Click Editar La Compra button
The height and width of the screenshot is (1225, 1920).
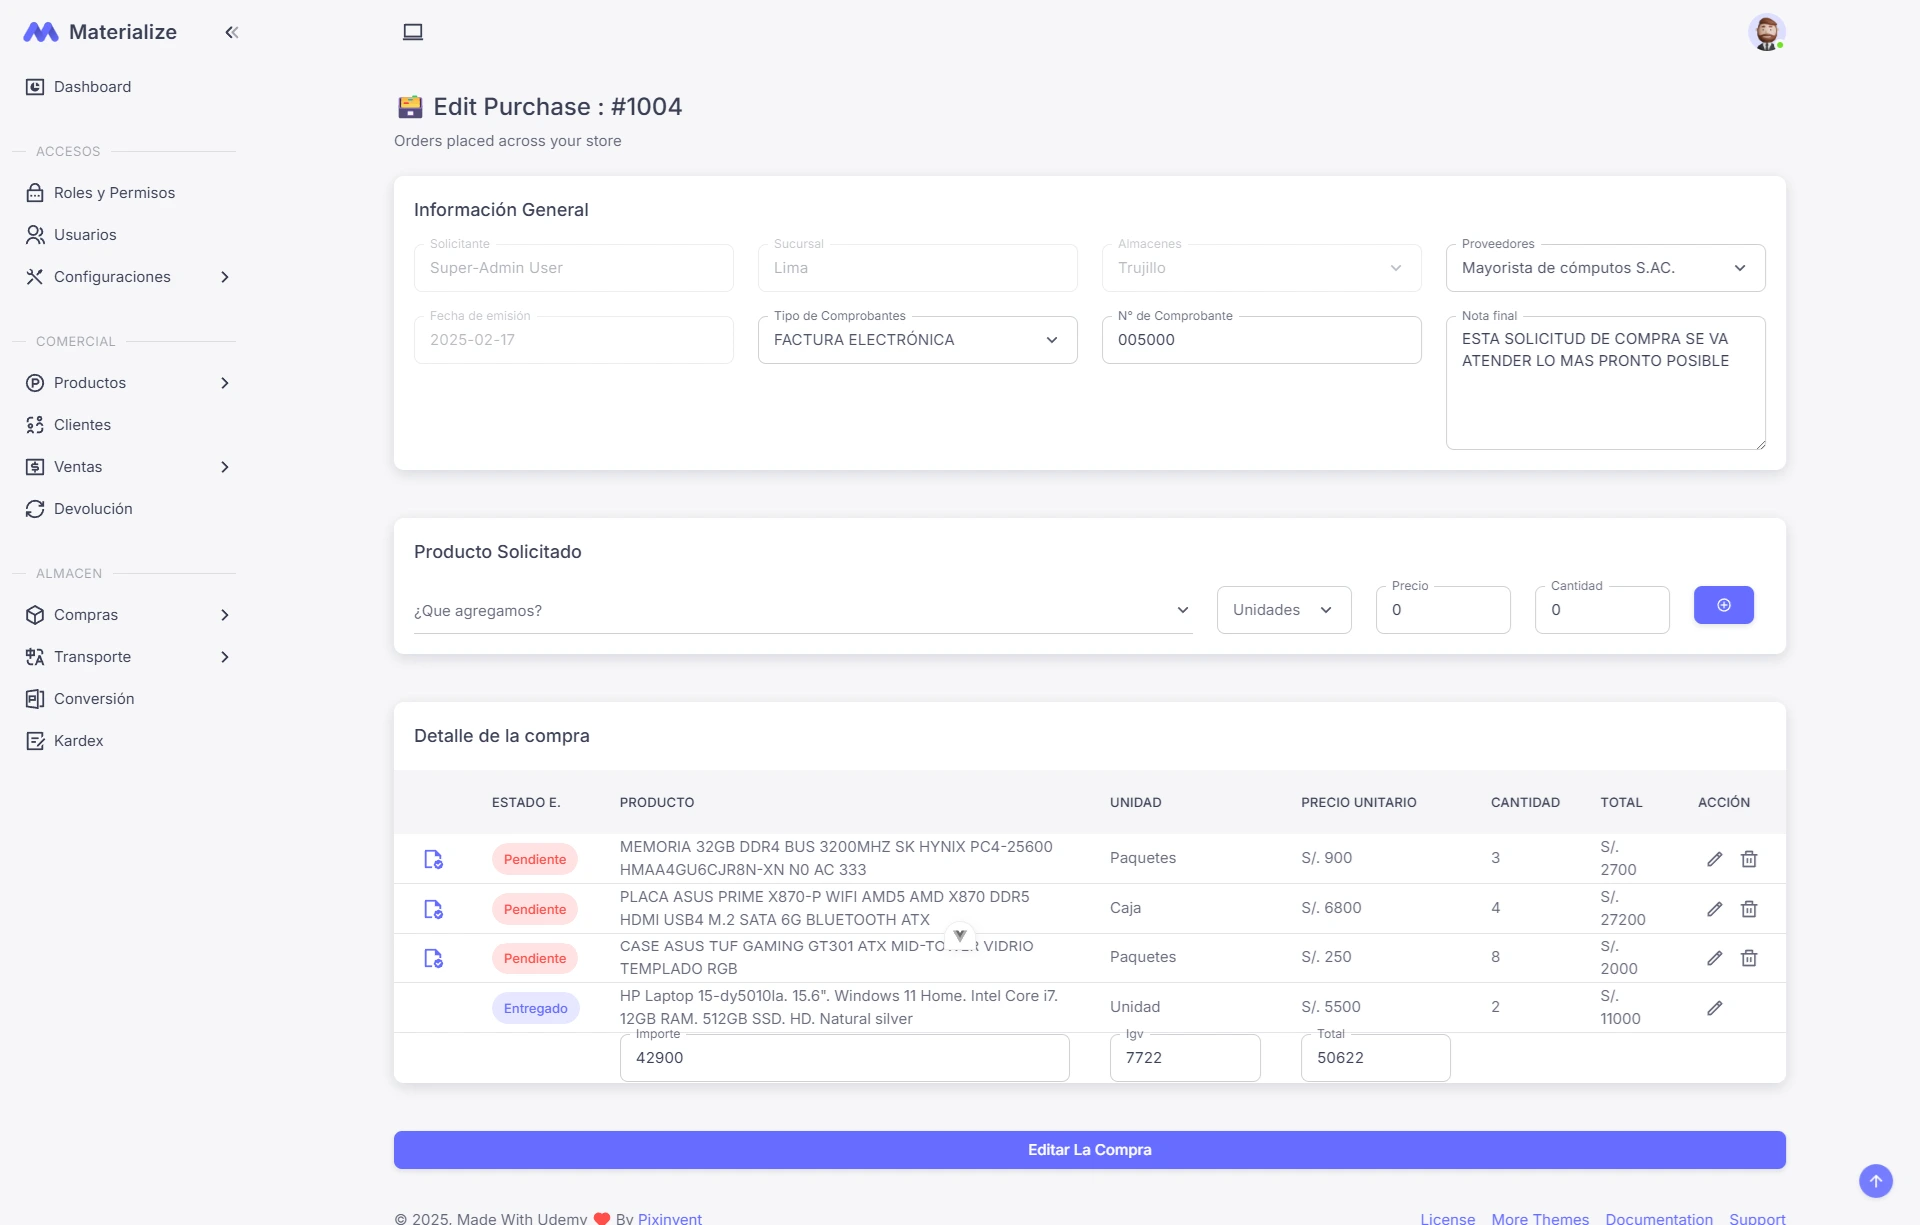click(1089, 1150)
